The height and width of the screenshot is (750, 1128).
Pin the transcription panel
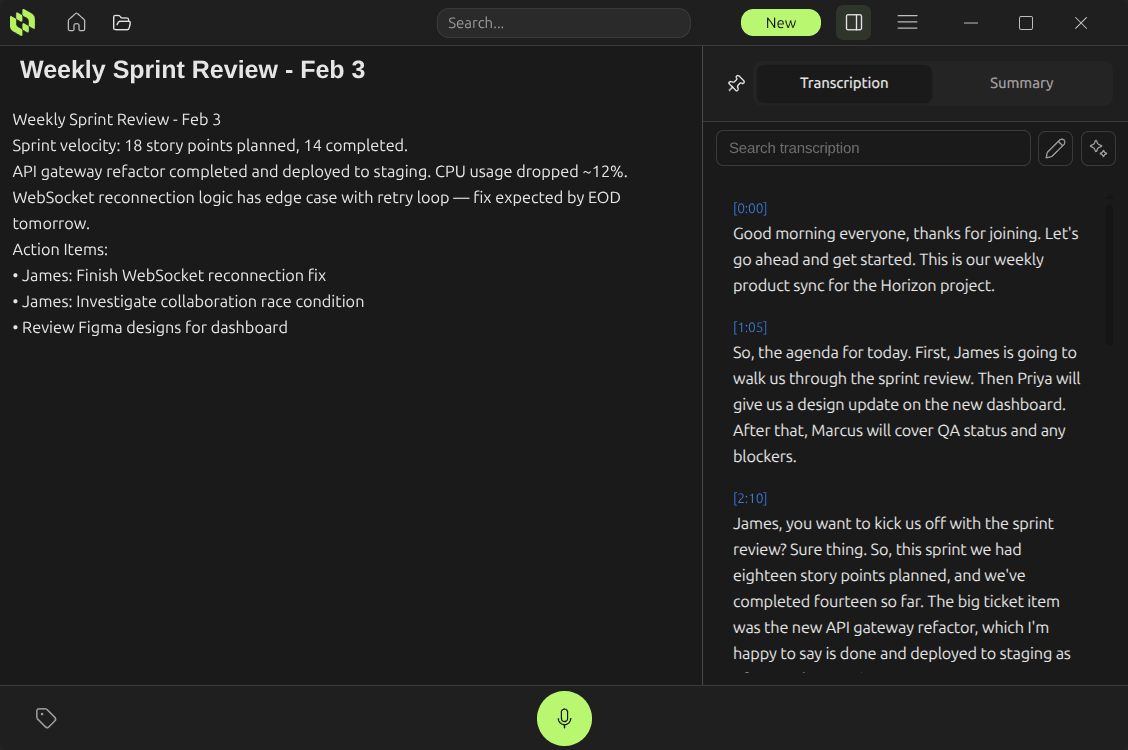coord(736,83)
